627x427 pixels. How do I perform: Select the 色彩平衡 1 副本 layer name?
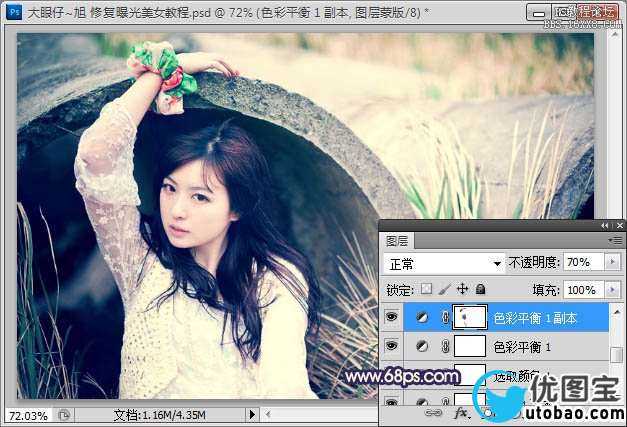pyautogui.click(x=535, y=318)
